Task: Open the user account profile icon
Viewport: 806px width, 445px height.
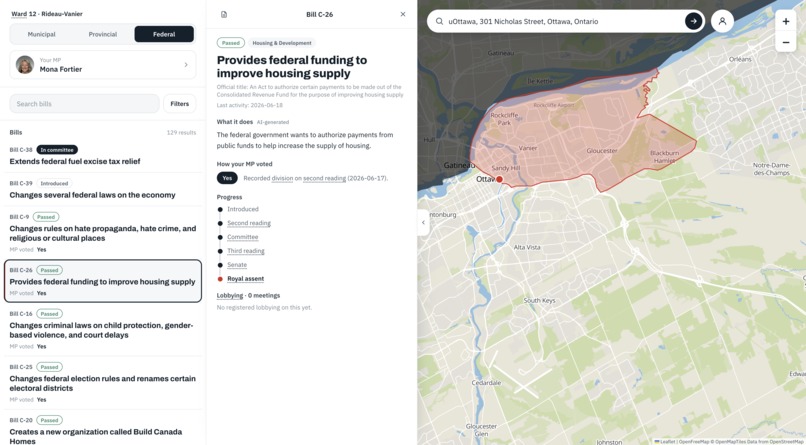Action: click(x=722, y=21)
